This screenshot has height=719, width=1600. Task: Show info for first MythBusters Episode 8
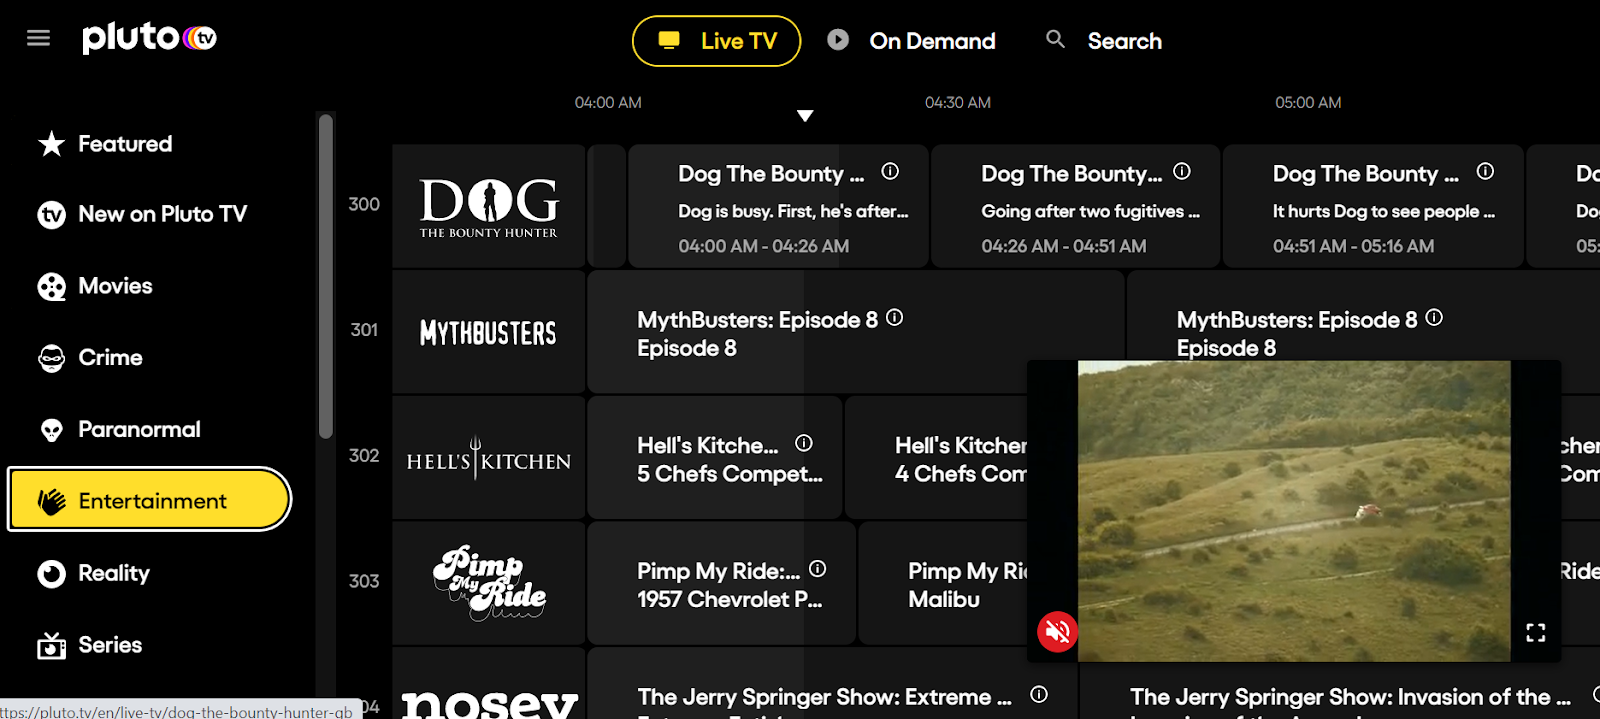click(x=895, y=318)
